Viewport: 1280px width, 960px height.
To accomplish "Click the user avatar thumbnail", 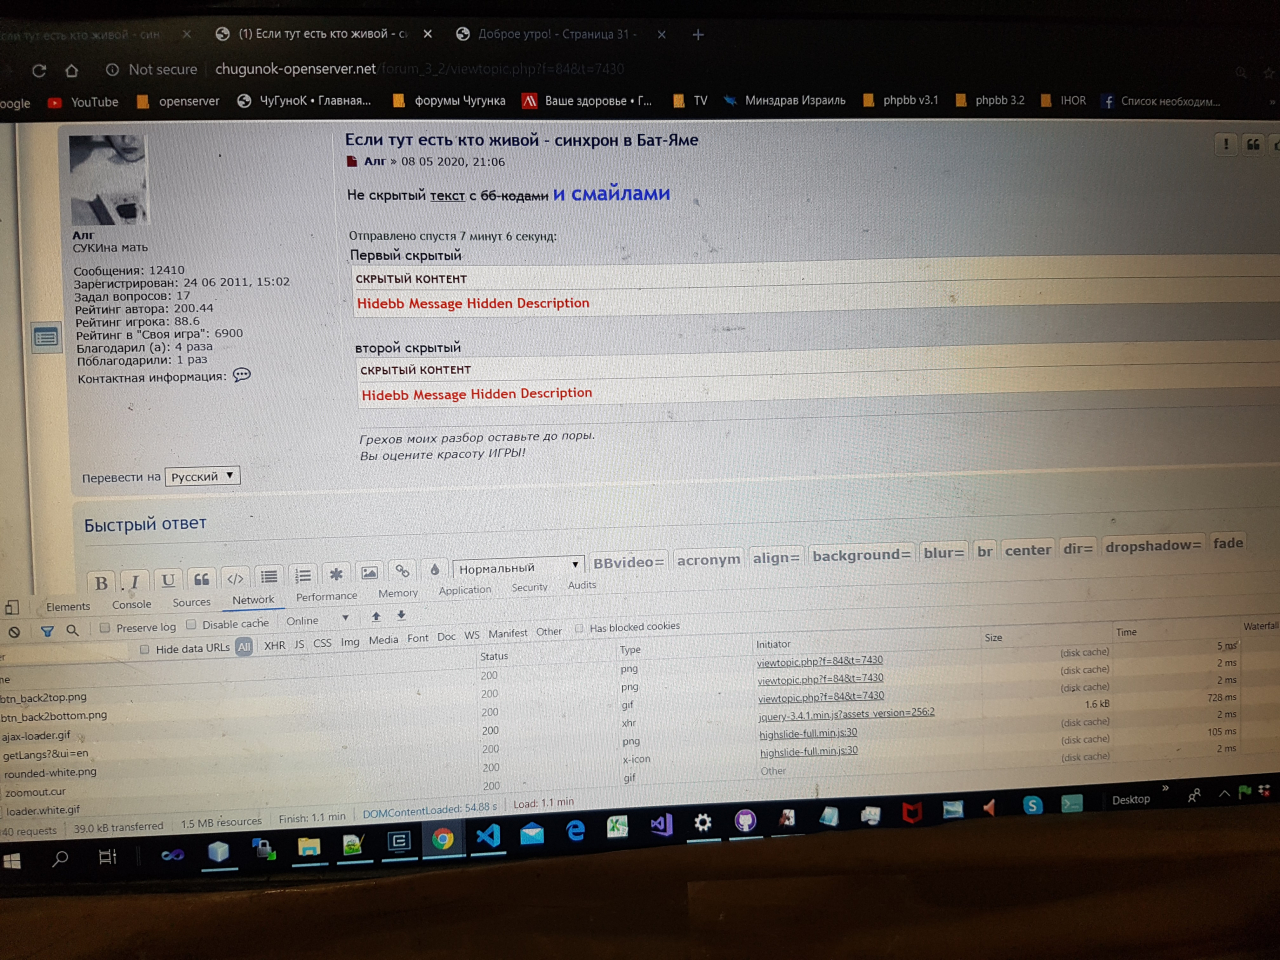I will (110, 181).
